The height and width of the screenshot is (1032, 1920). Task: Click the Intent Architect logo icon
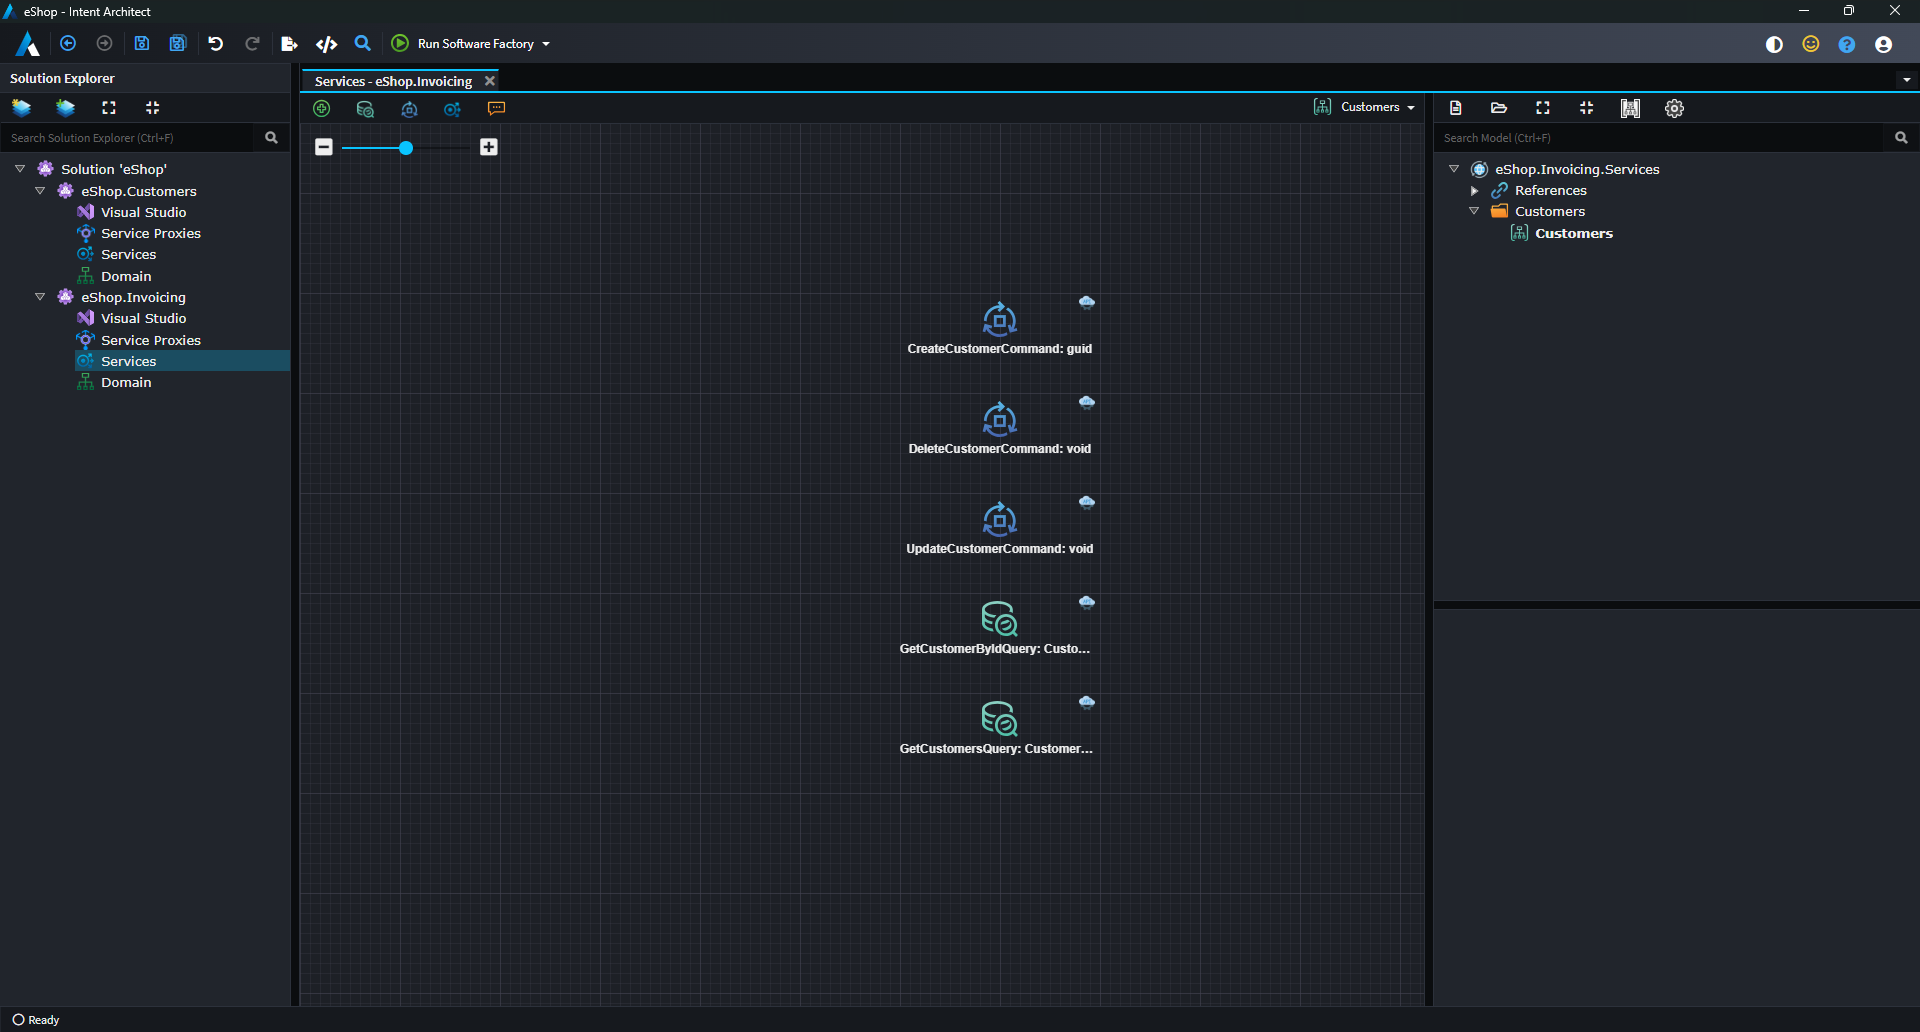click(x=28, y=44)
